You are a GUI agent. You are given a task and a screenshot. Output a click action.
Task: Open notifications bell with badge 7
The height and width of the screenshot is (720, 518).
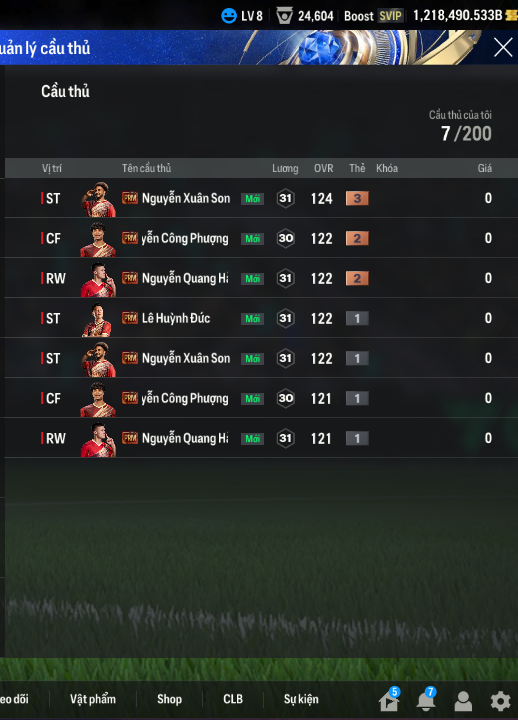pos(426,700)
